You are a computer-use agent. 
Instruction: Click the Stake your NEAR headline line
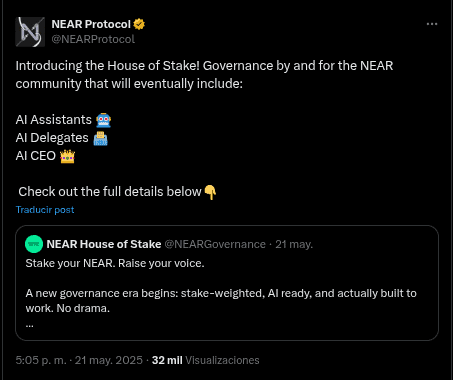115,263
